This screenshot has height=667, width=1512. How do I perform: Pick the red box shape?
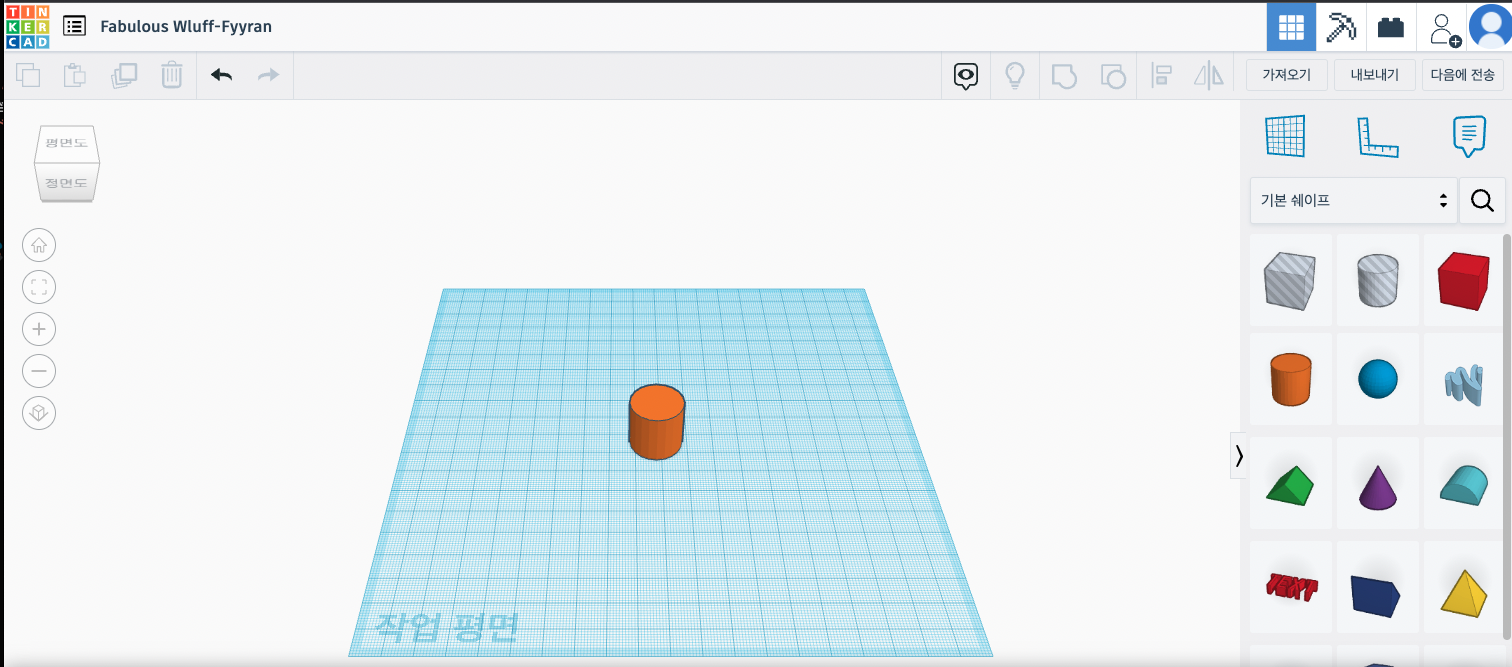[x=1464, y=279]
